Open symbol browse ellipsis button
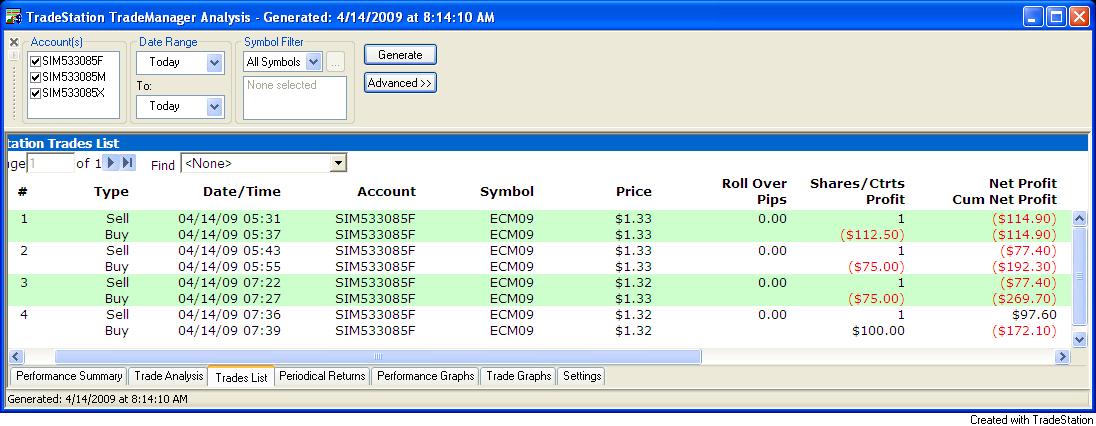 (x=336, y=62)
